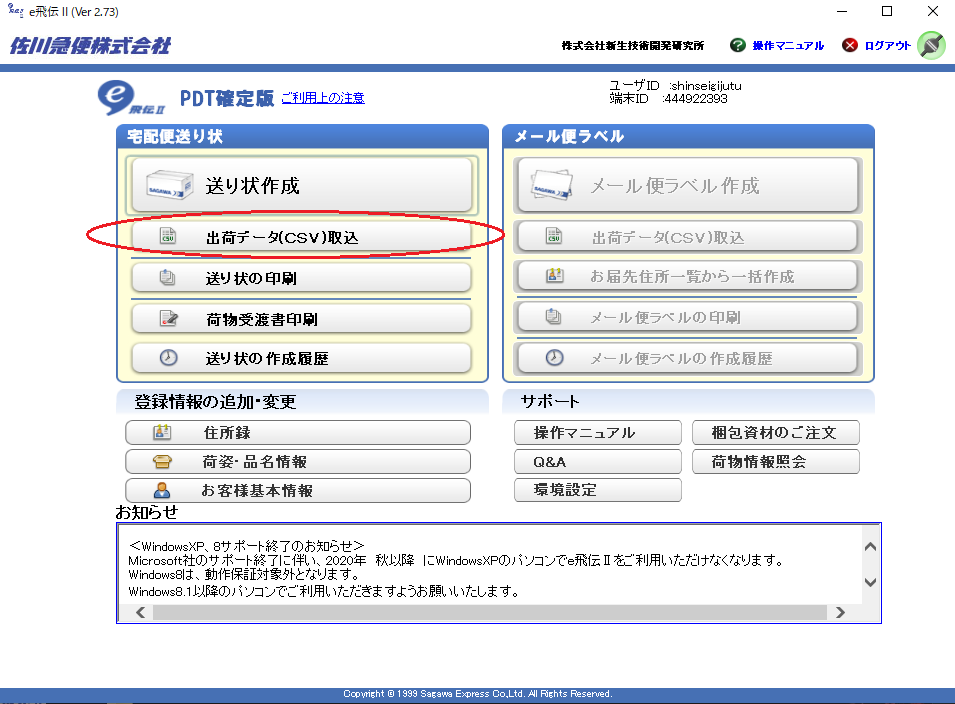This screenshot has height=704, width=955.
Task: Click the package icon beside 荷姿・品名情報
Action: pos(162,462)
